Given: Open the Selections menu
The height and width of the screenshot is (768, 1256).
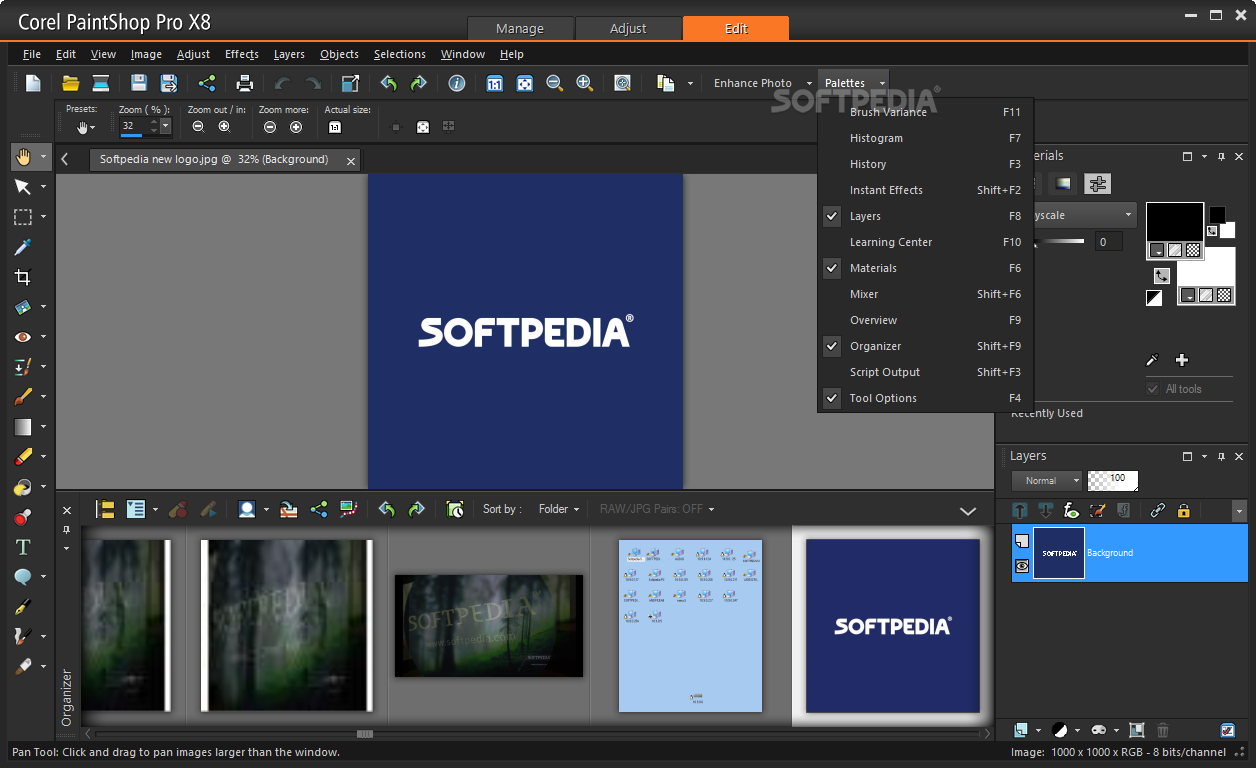Looking at the screenshot, I should tap(400, 54).
